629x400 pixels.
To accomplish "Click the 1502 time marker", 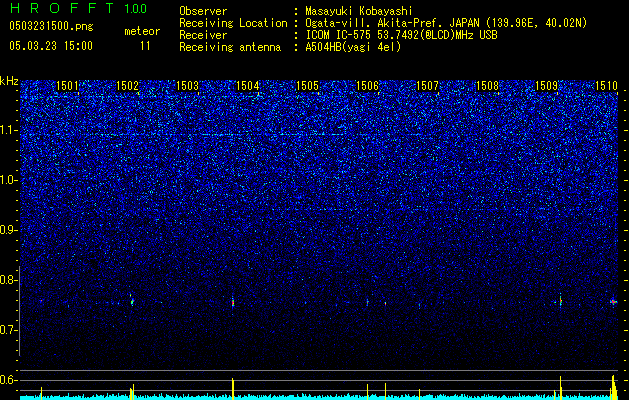I will tap(127, 86).
